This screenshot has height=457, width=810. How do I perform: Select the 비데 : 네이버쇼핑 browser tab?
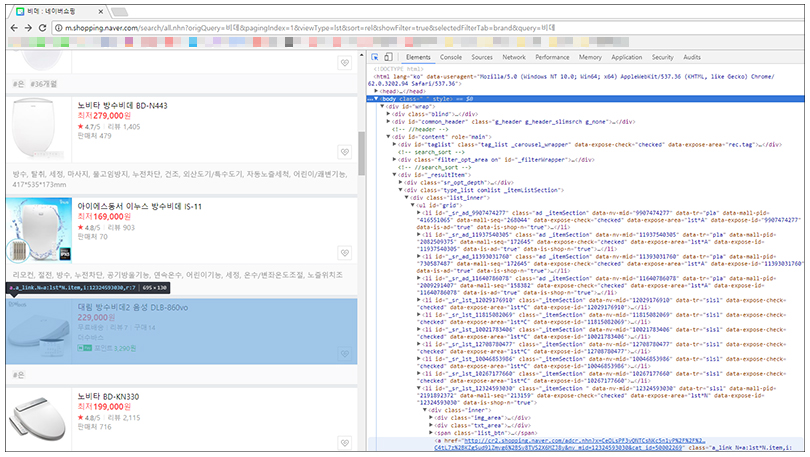(x=57, y=11)
